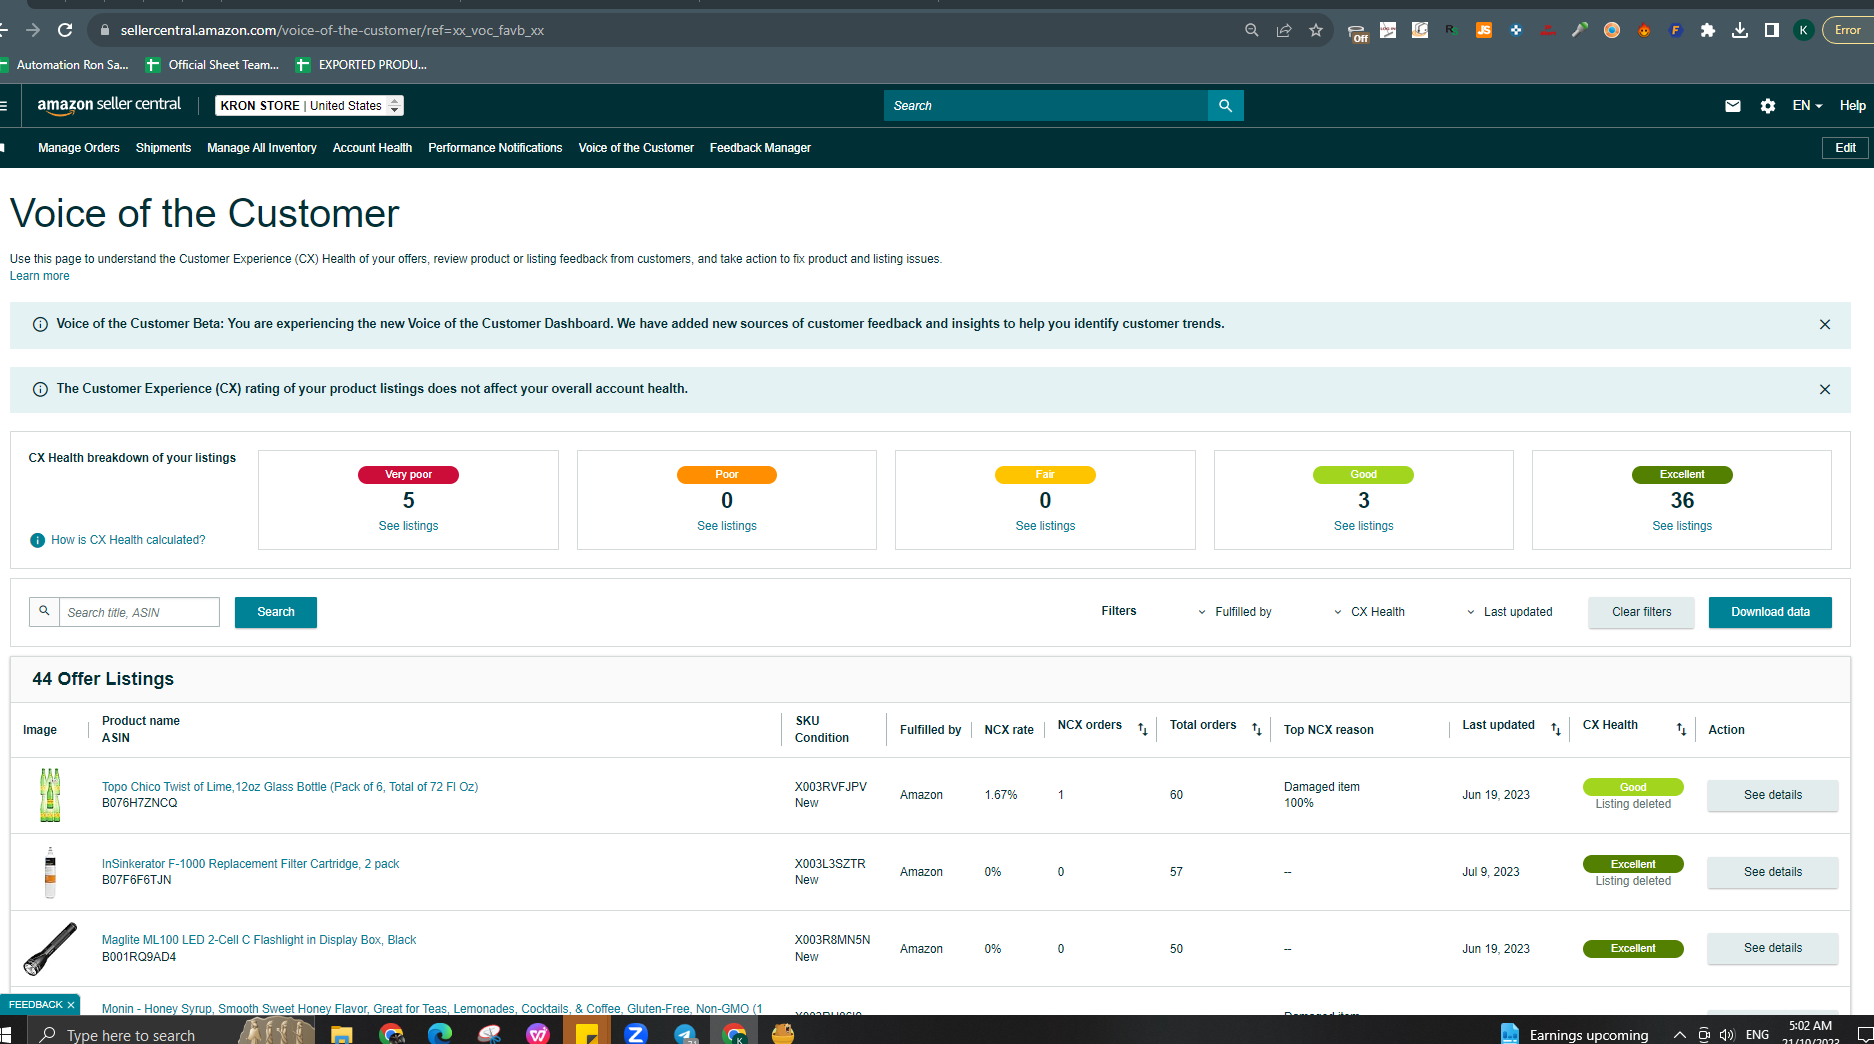Open the seller messages envelope icon
The image size is (1874, 1044).
point(1733,106)
